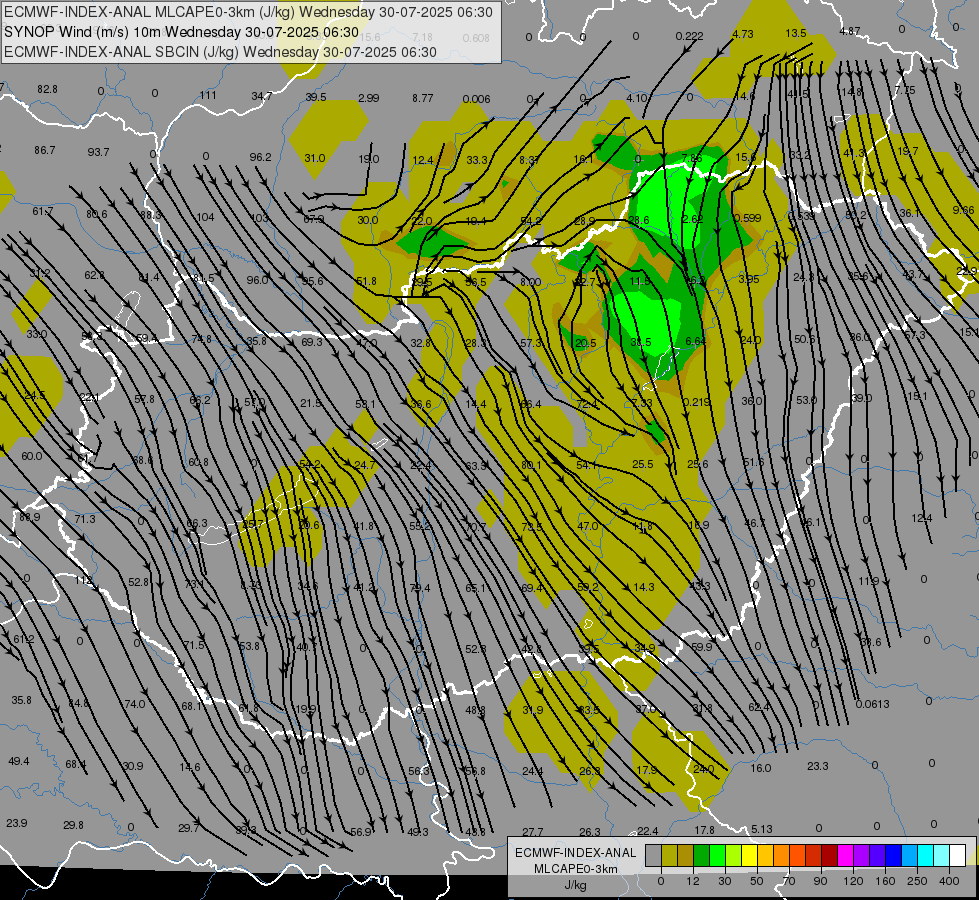The width and height of the screenshot is (979, 900).
Task: Click the map value 0.219
Action: 696,402
